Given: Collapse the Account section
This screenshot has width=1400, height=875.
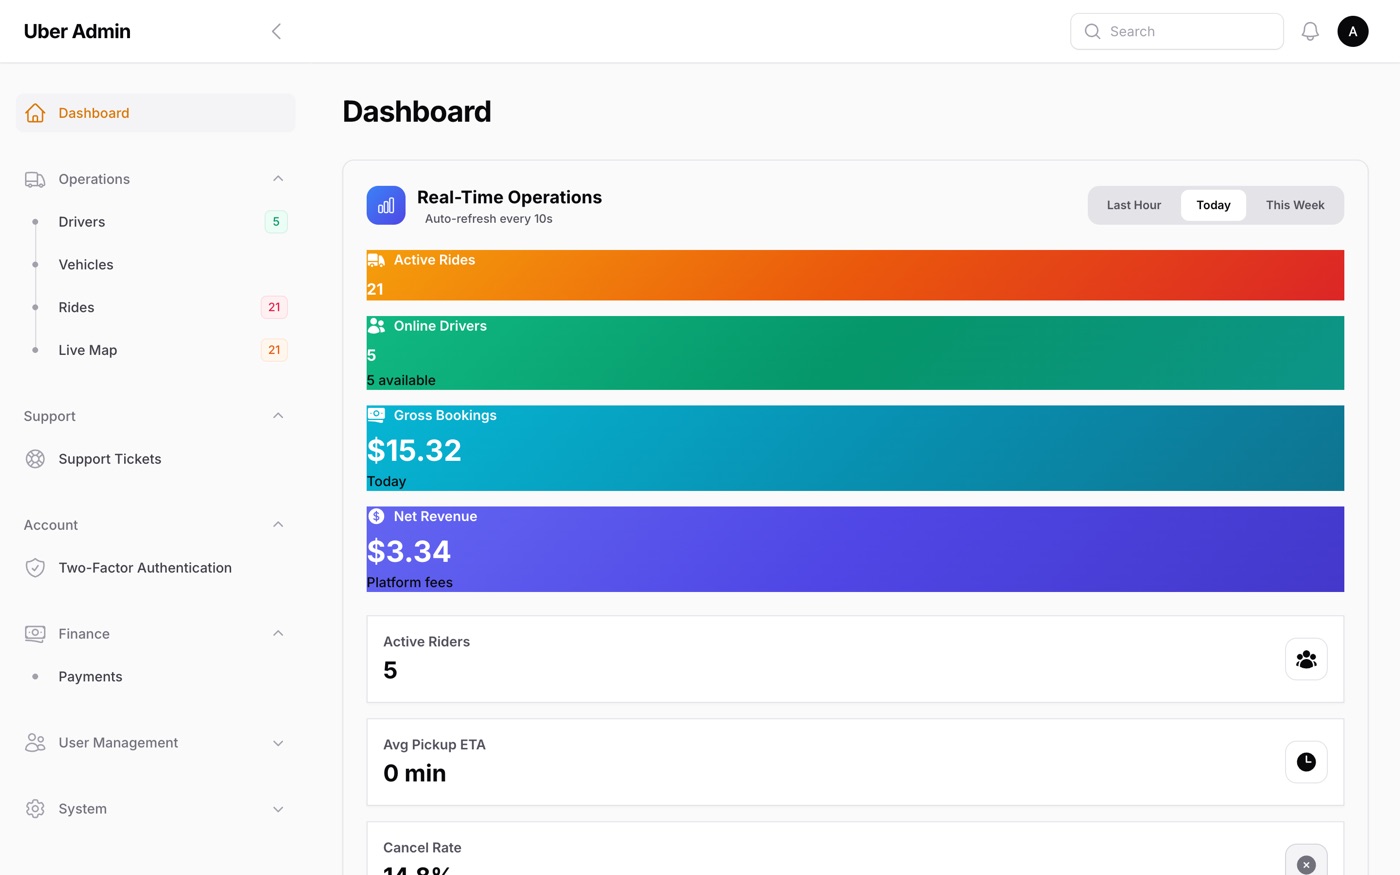Looking at the screenshot, I should point(278,525).
